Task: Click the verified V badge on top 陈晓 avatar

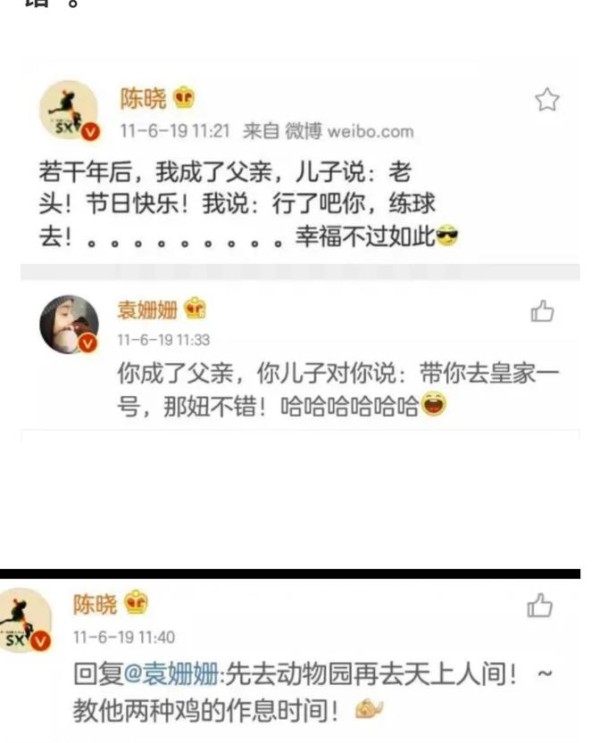Action: (90, 131)
